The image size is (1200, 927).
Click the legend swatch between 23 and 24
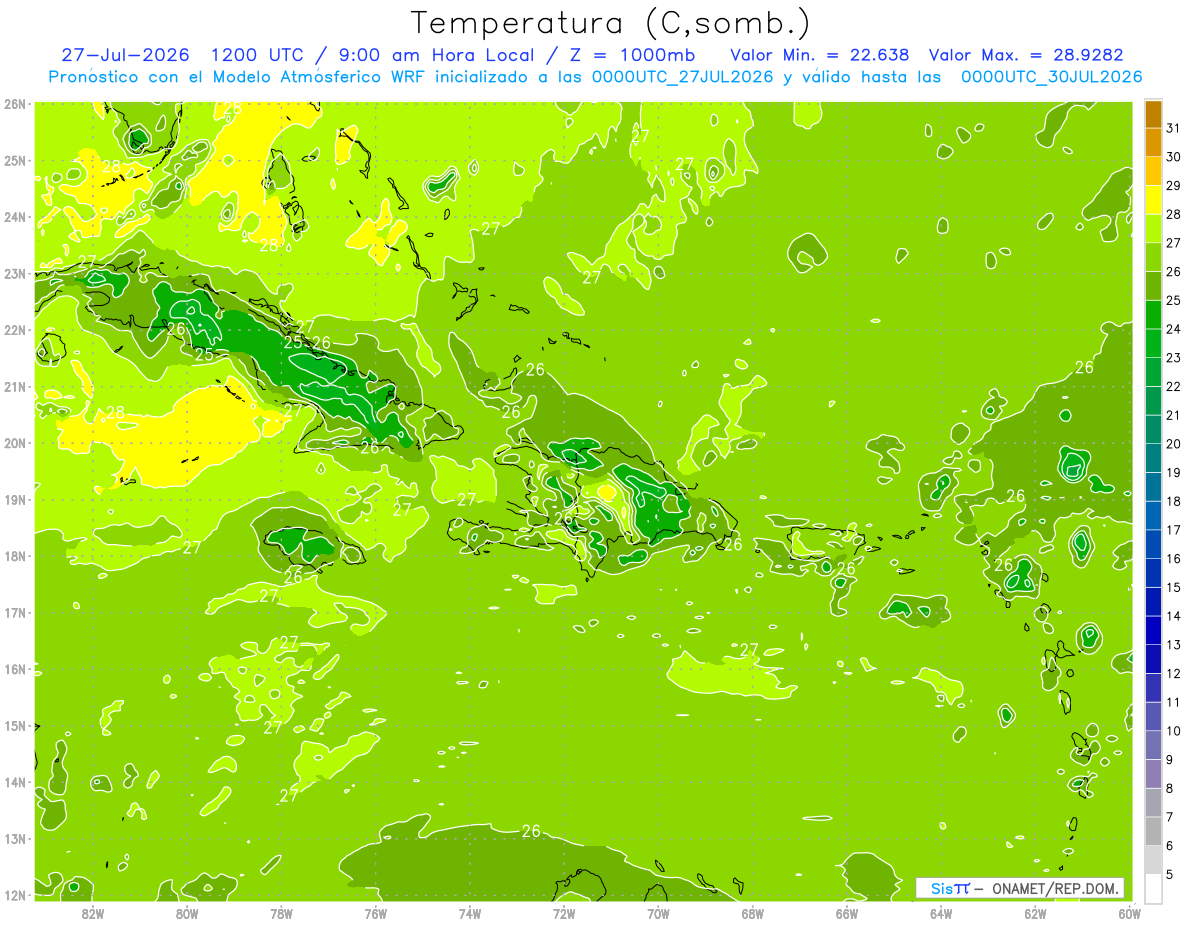tap(1153, 344)
